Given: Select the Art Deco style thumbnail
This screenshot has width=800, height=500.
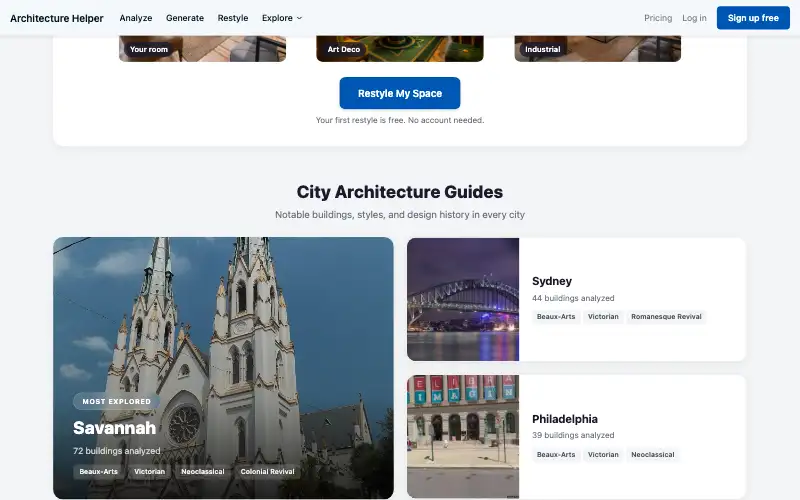Looking at the screenshot, I should [399, 48].
